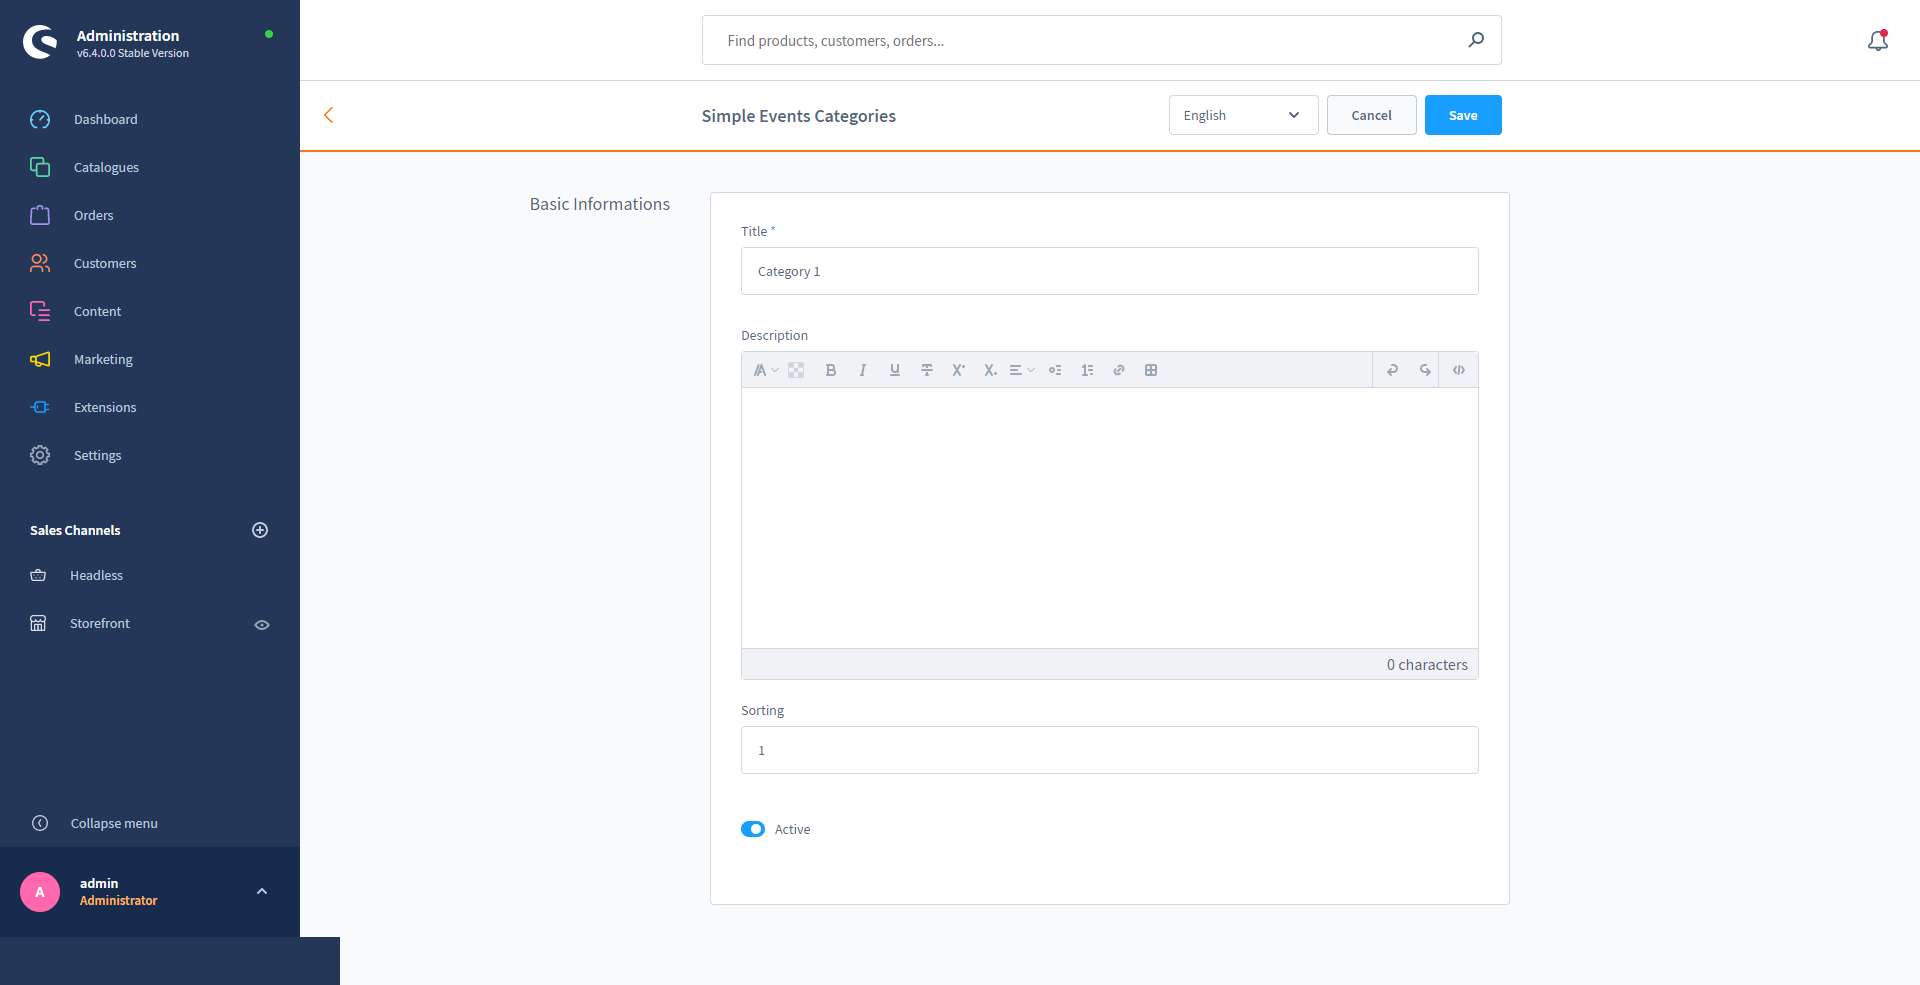This screenshot has width=1920, height=985.
Task: Click the green status indicator dot
Action: pos(269,34)
